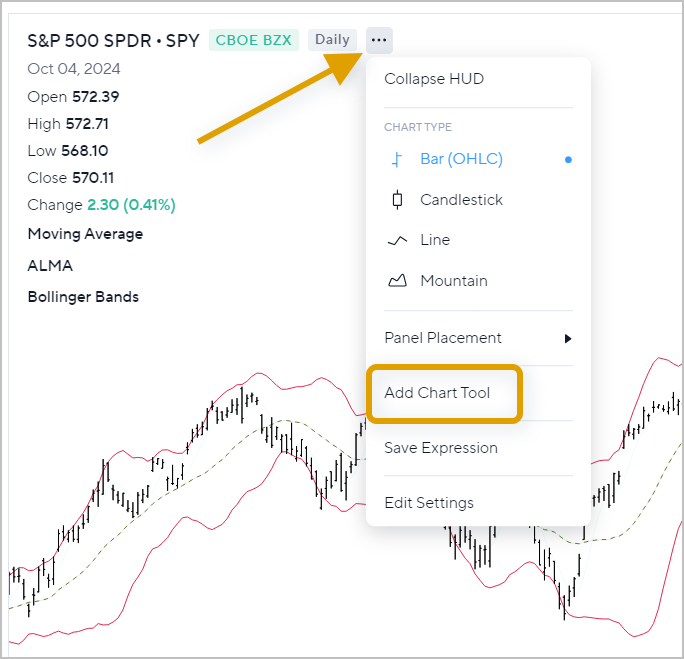Switch chart type to Mountain
This screenshot has width=684, height=659.
point(454,281)
